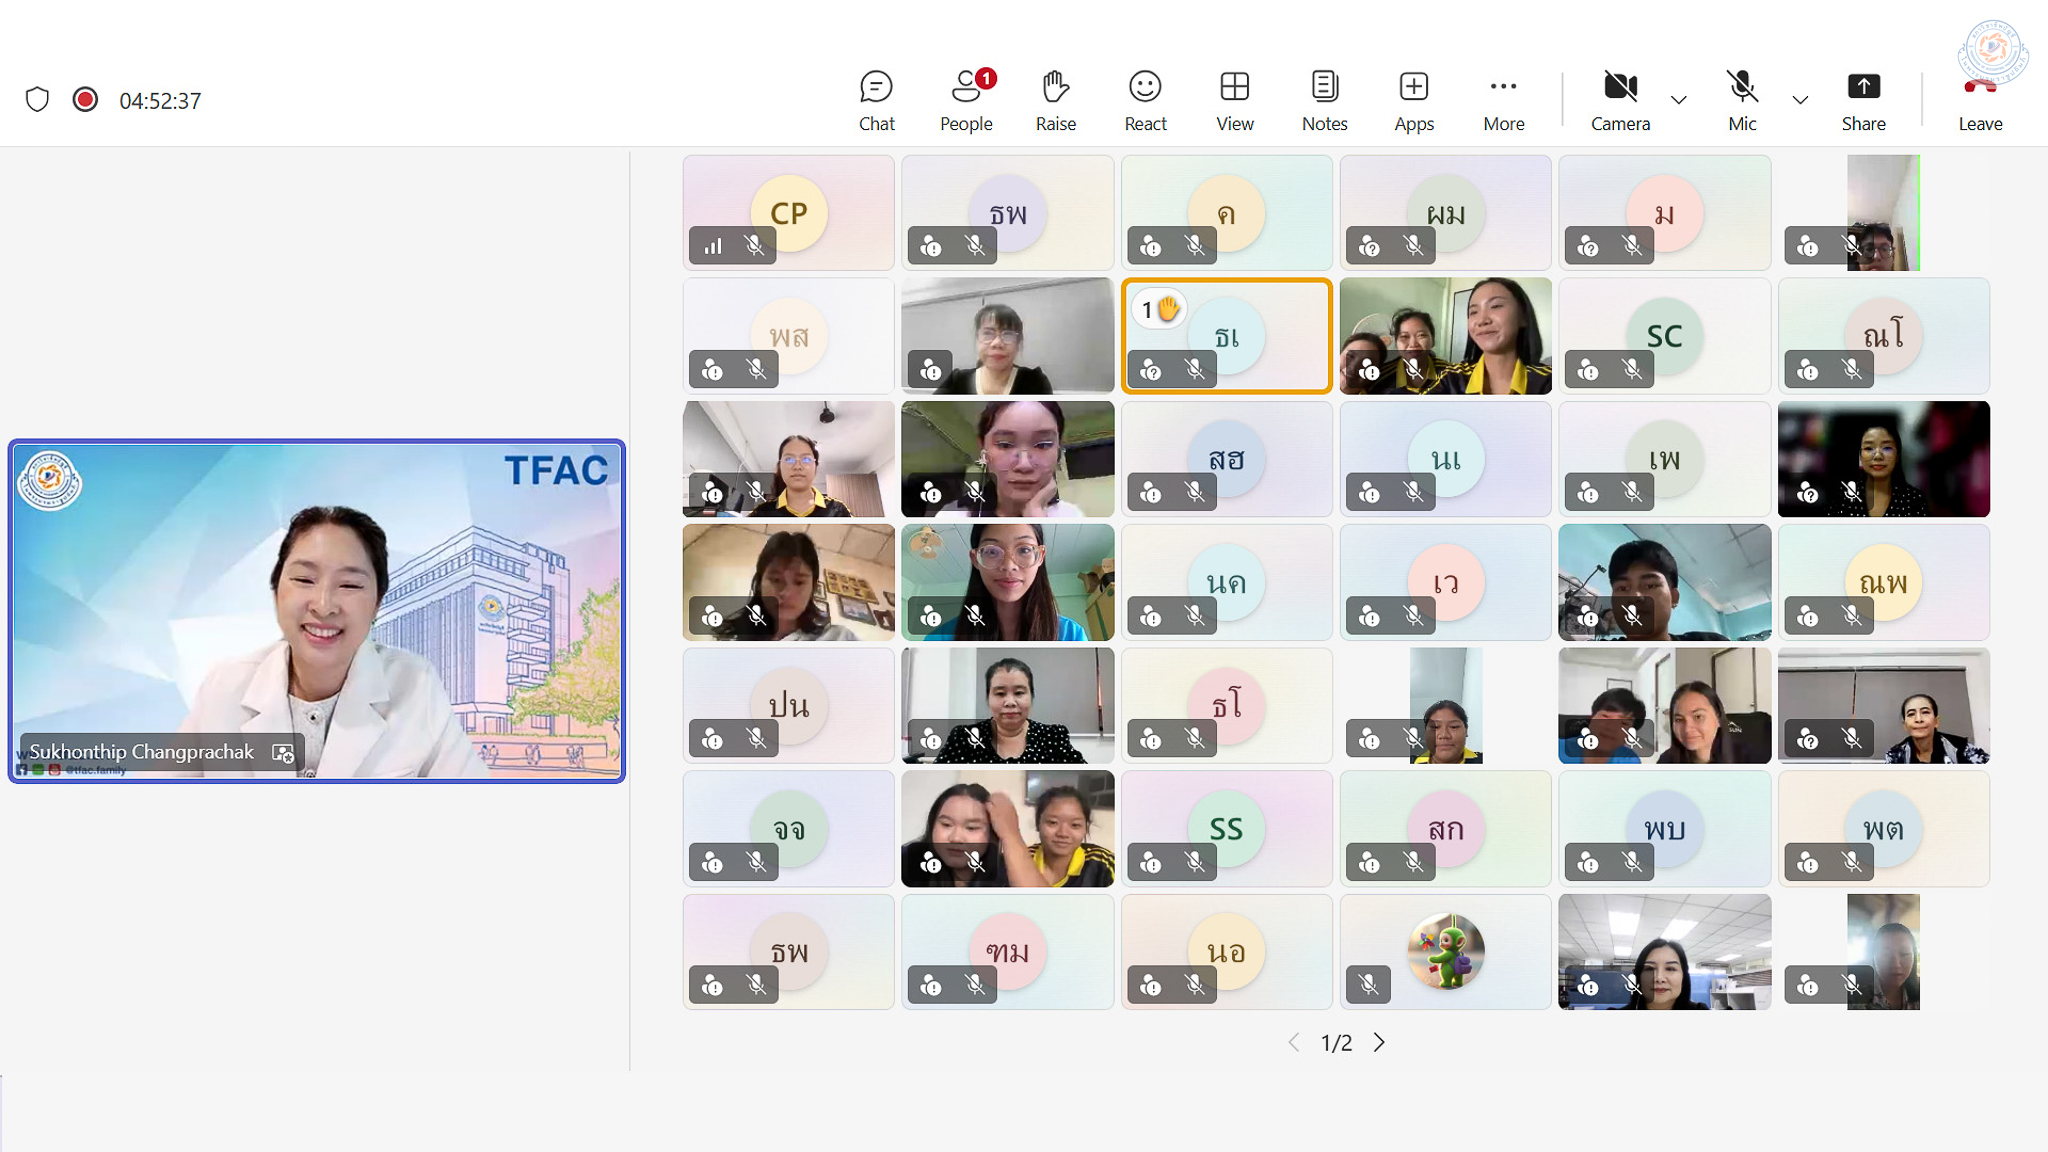The height and width of the screenshot is (1152, 2048).
Task: Click the muted mic icon on toy avatar tile
Action: [x=1368, y=986]
